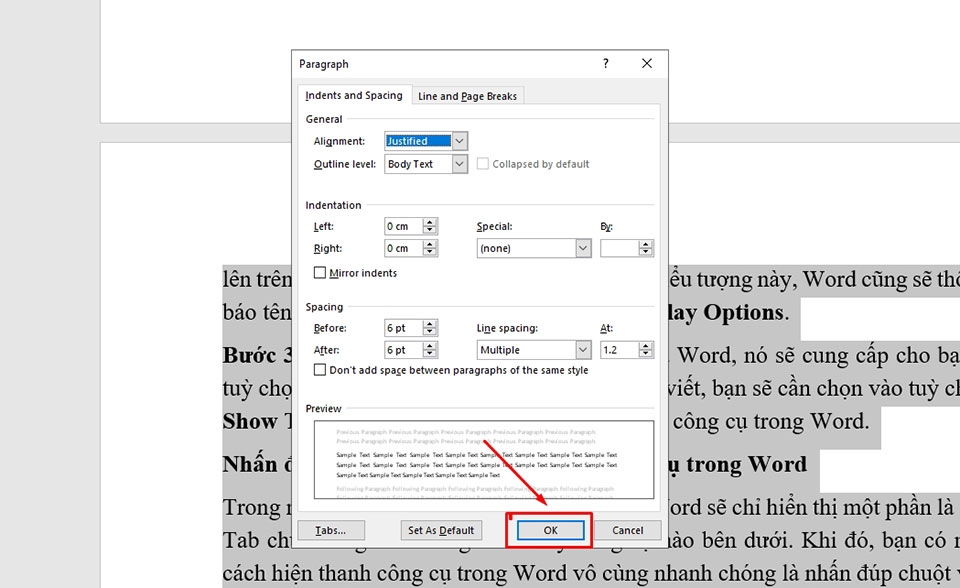Increase Left indentation with spinner arrow
This screenshot has height=588, width=960.
(431, 222)
